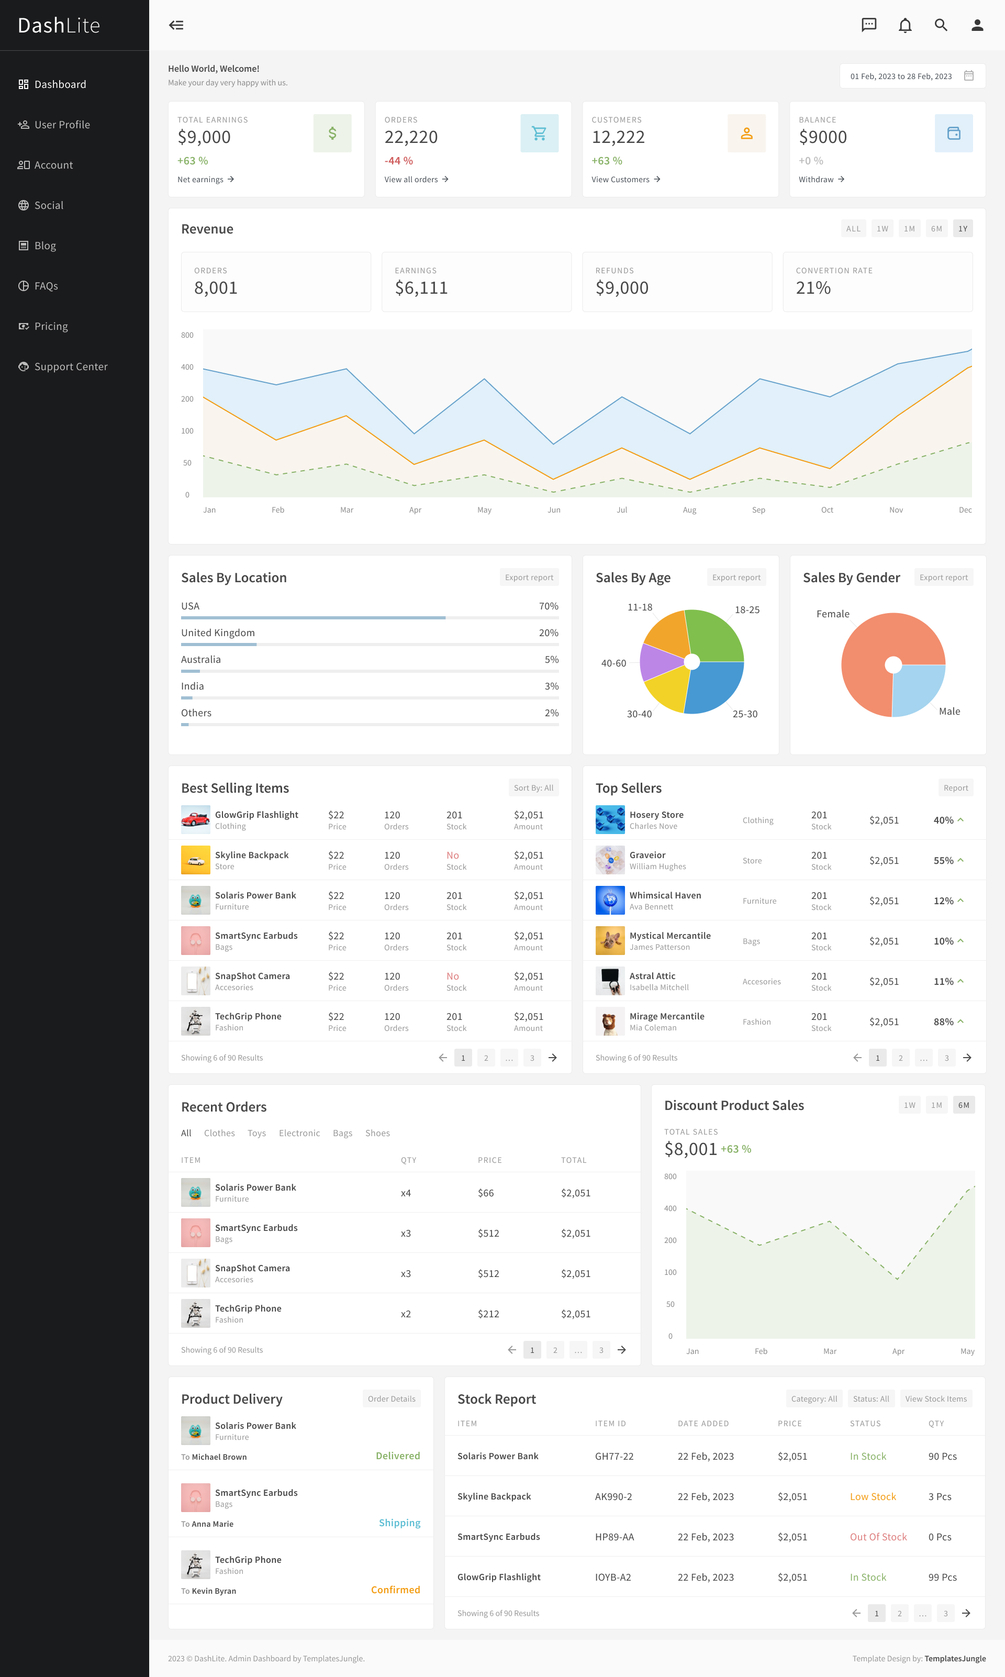The width and height of the screenshot is (1005, 1677).
Task: Click the Report button in Top Sellers
Action: point(956,788)
